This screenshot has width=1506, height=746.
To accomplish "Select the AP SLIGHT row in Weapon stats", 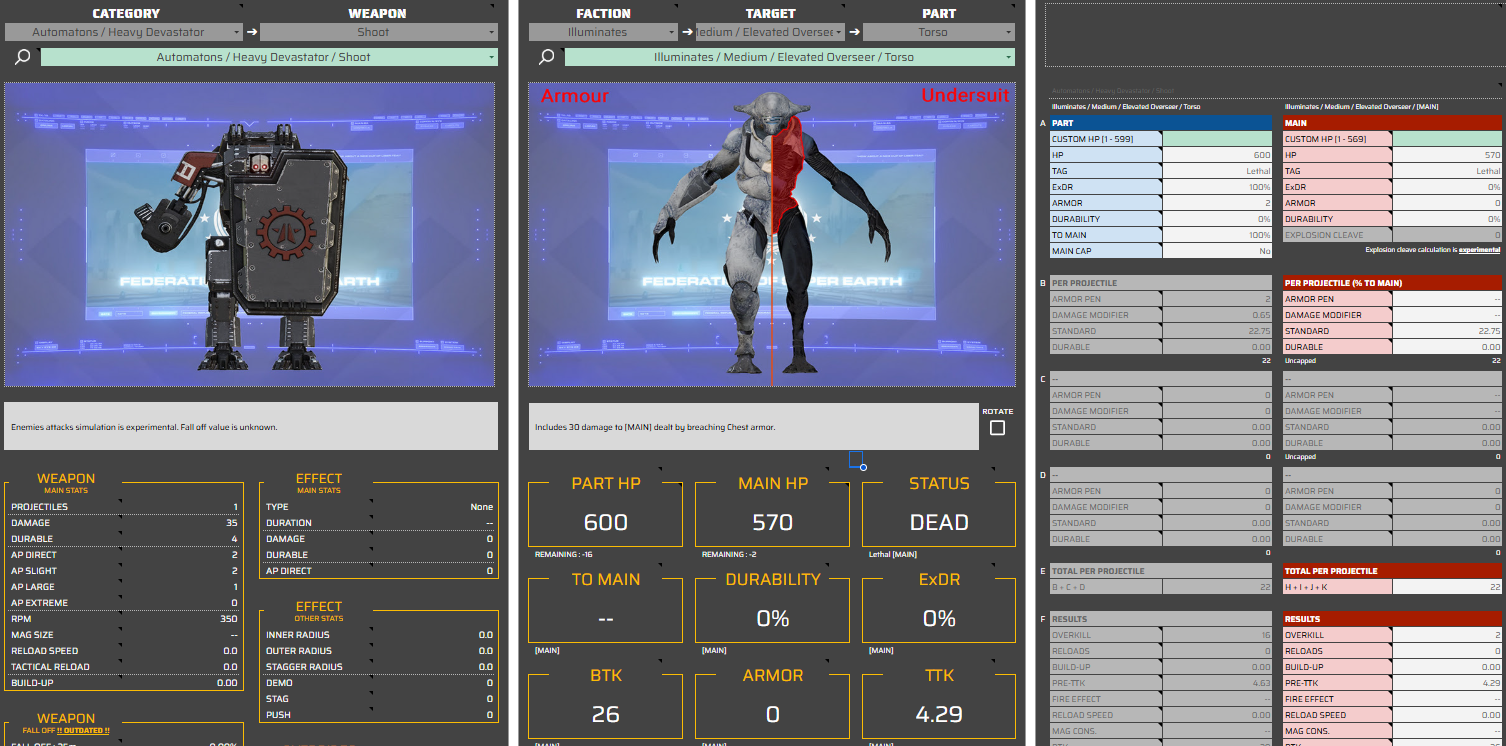I will pos(125,571).
